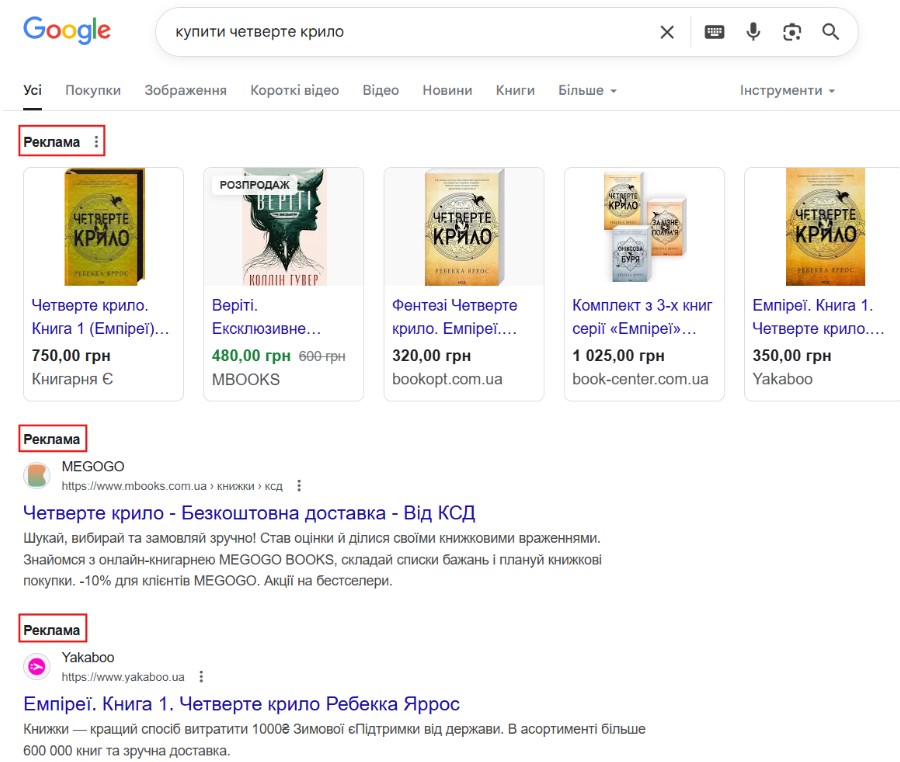
Task: Click the 750,00 грн price
Action: point(71,356)
